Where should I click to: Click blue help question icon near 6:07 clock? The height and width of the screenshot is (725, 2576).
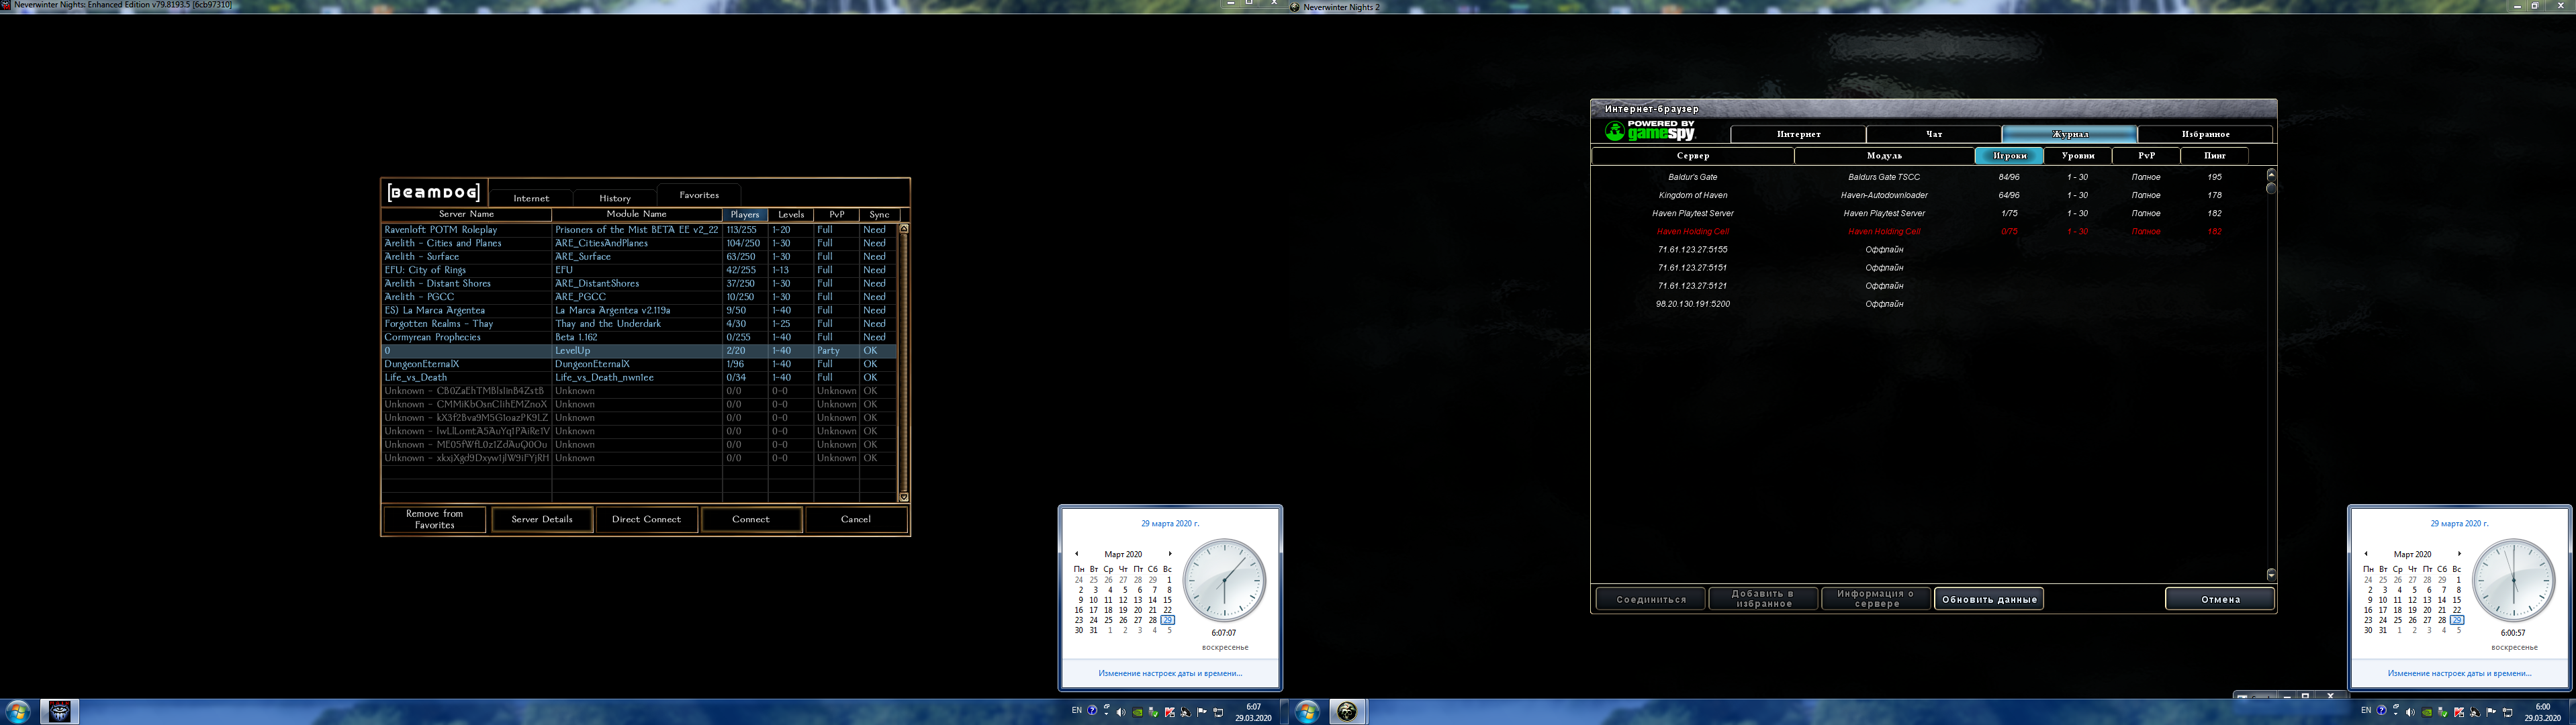tap(1092, 710)
